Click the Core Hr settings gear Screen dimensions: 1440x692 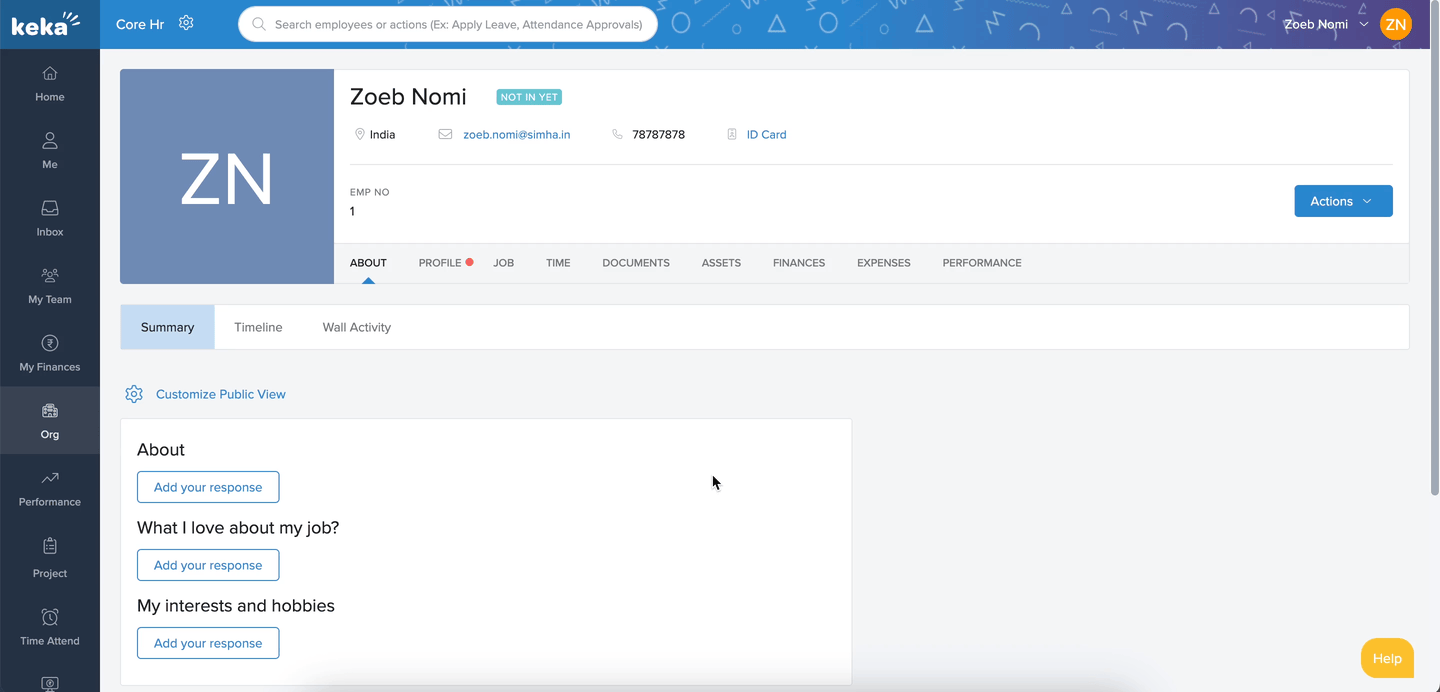coord(186,23)
